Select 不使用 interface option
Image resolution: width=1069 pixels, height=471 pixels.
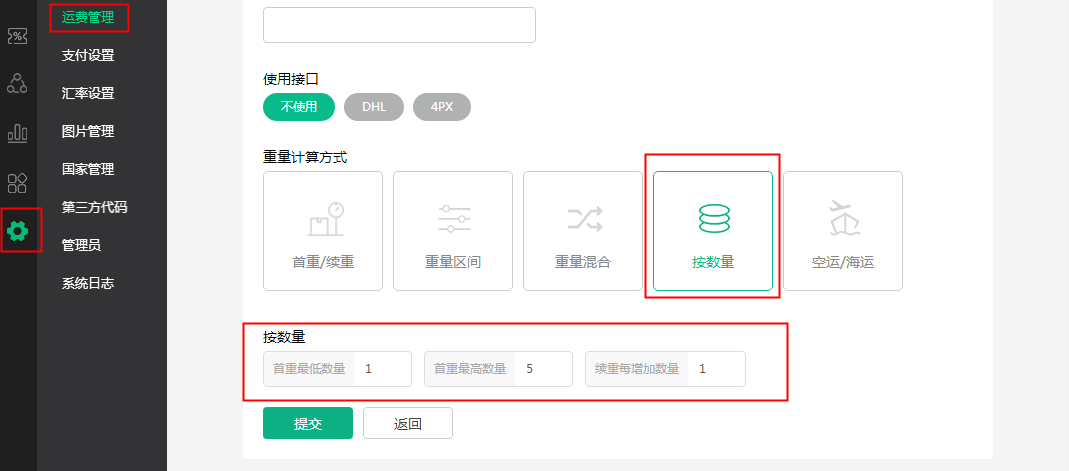tap(299, 107)
